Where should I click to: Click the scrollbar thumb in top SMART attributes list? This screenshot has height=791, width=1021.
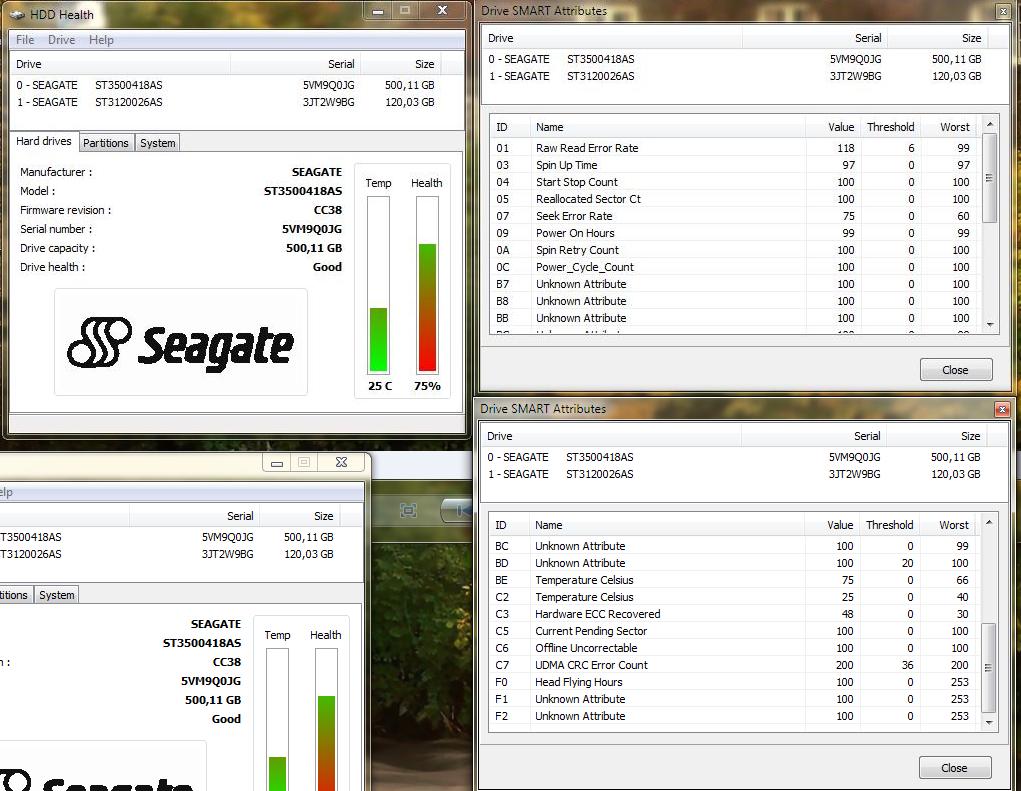[989, 178]
